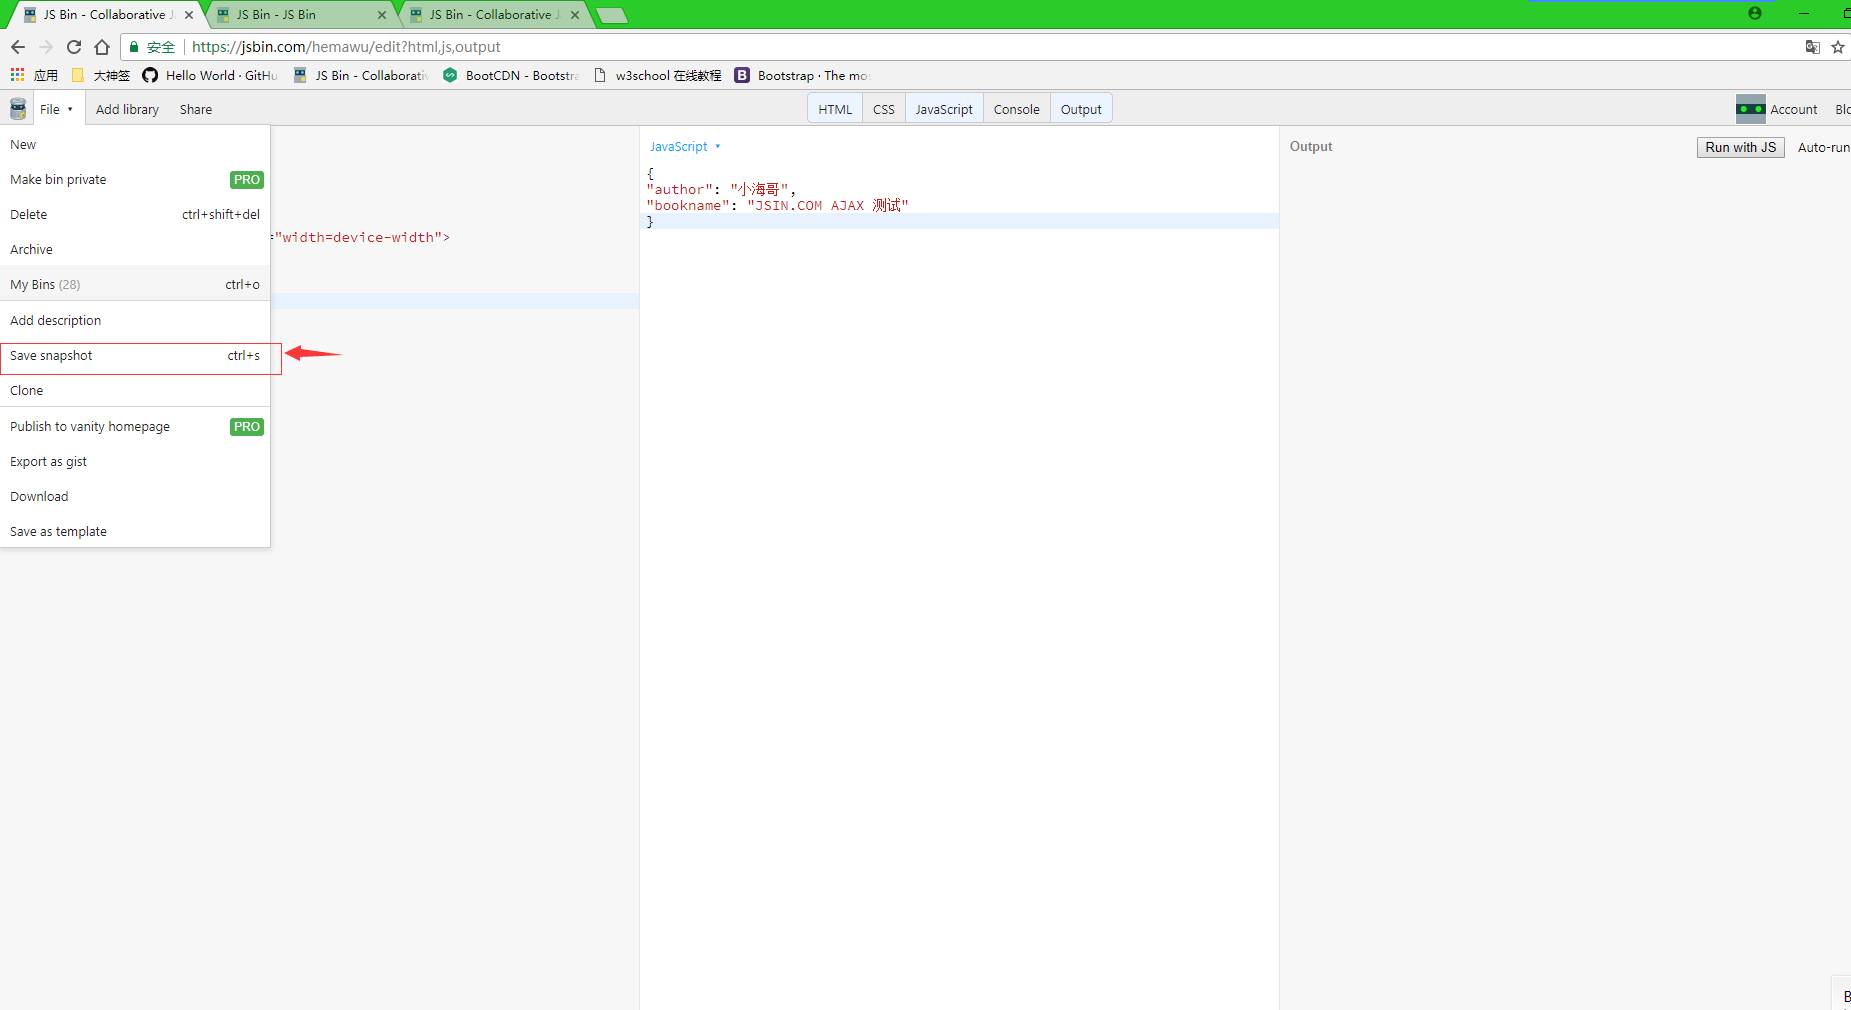1851x1010 pixels.
Task: Click the Account avatar icon
Action: coord(1750,109)
